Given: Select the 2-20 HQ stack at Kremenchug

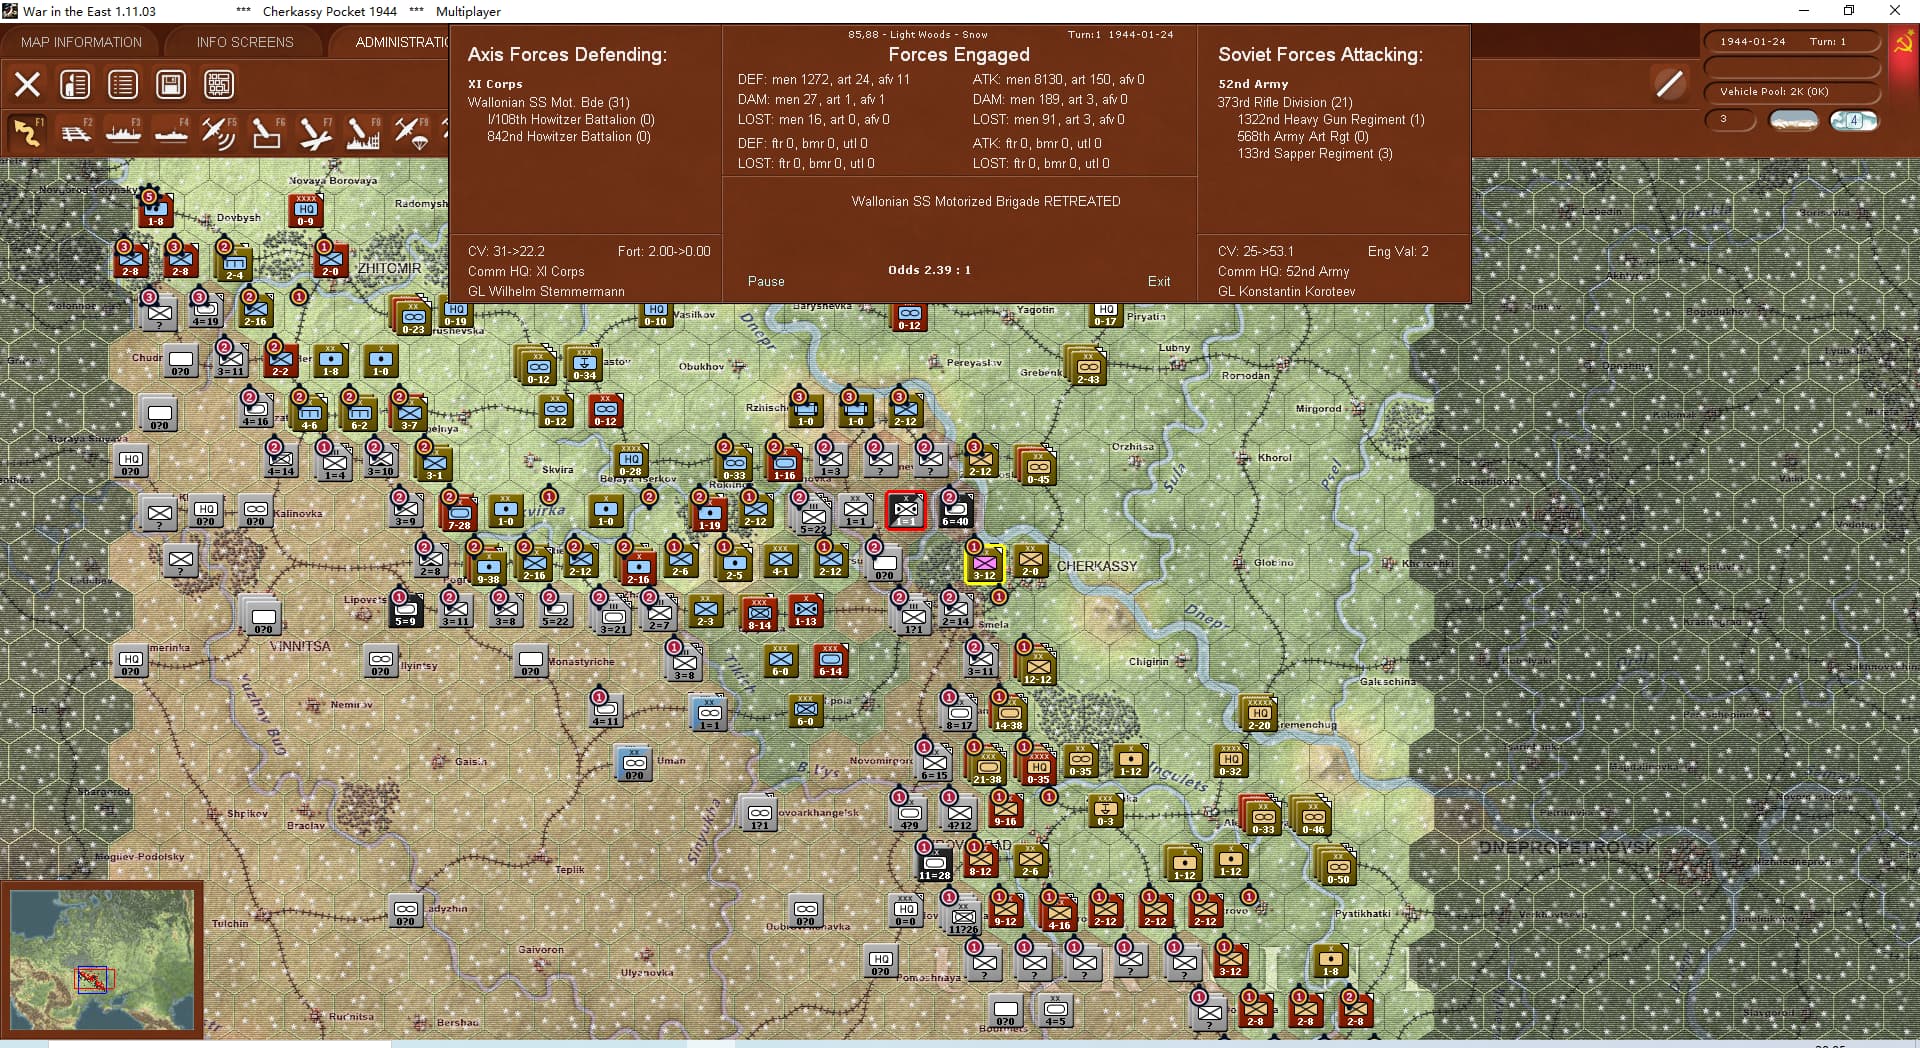Looking at the screenshot, I should tap(1259, 712).
